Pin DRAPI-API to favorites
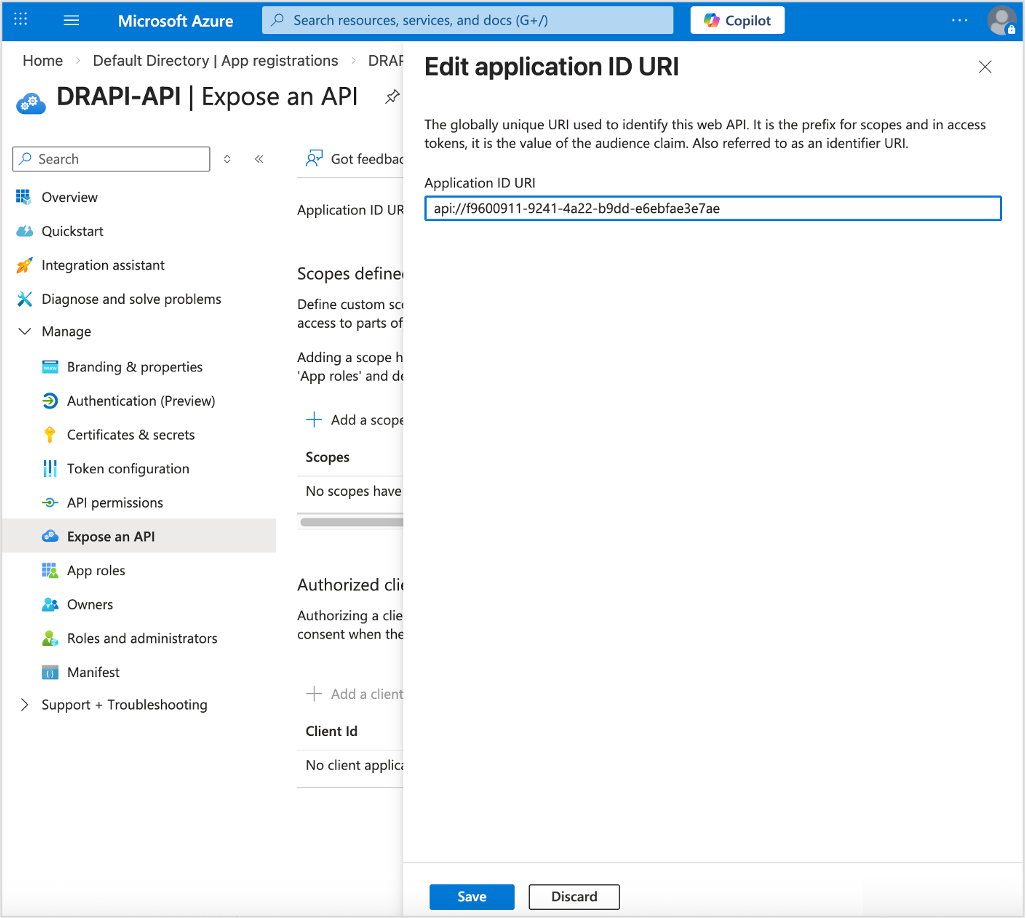The width and height of the screenshot is (1026, 918). [392, 96]
